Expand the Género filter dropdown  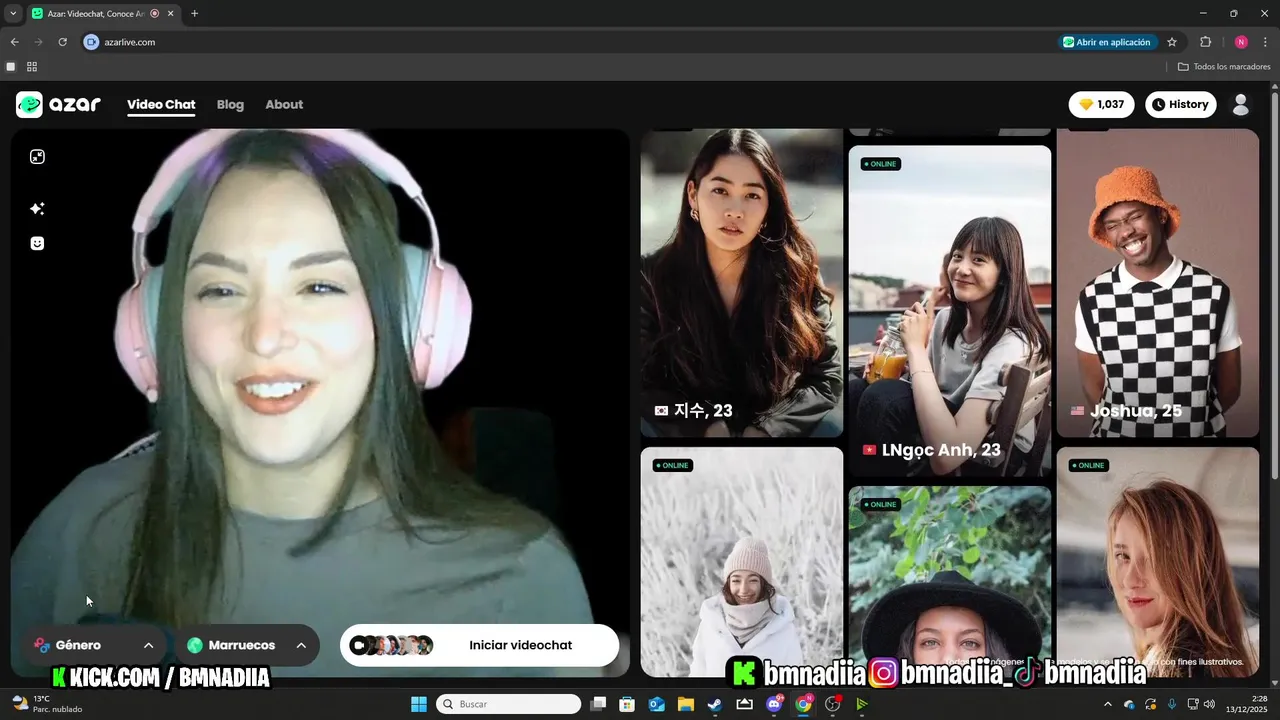point(92,645)
